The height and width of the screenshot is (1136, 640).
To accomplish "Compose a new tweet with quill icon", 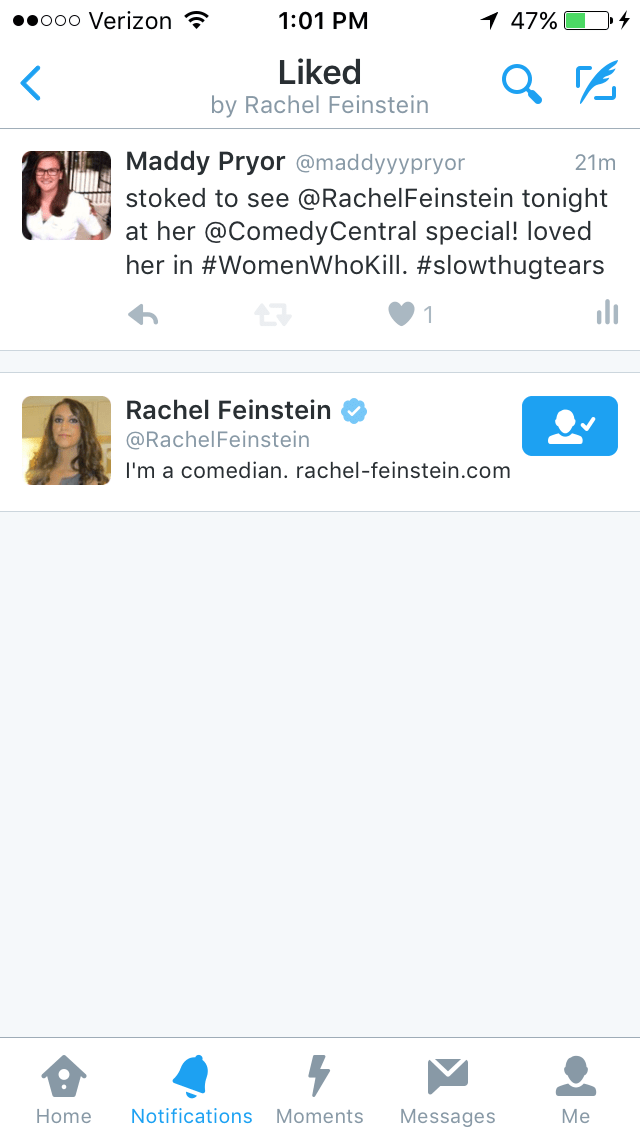I will (x=596, y=84).
